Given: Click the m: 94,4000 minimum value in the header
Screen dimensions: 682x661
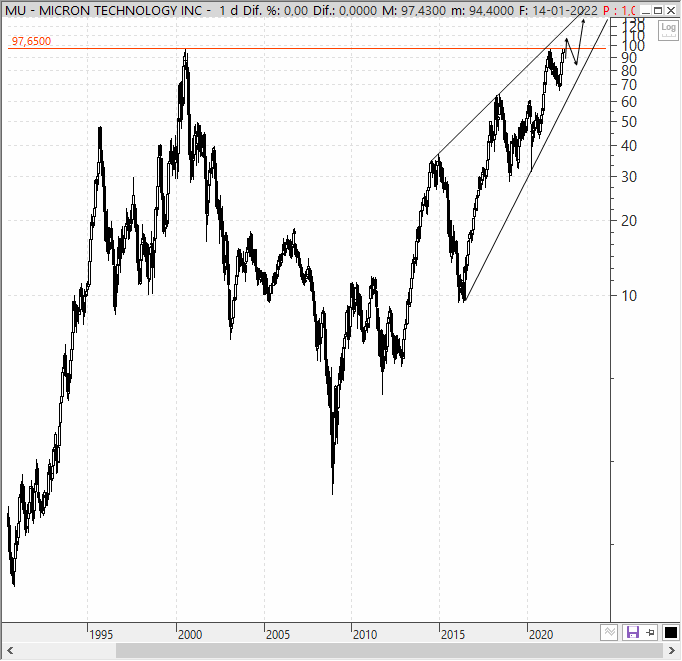Looking at the screenshot, I should coord(482,10).
